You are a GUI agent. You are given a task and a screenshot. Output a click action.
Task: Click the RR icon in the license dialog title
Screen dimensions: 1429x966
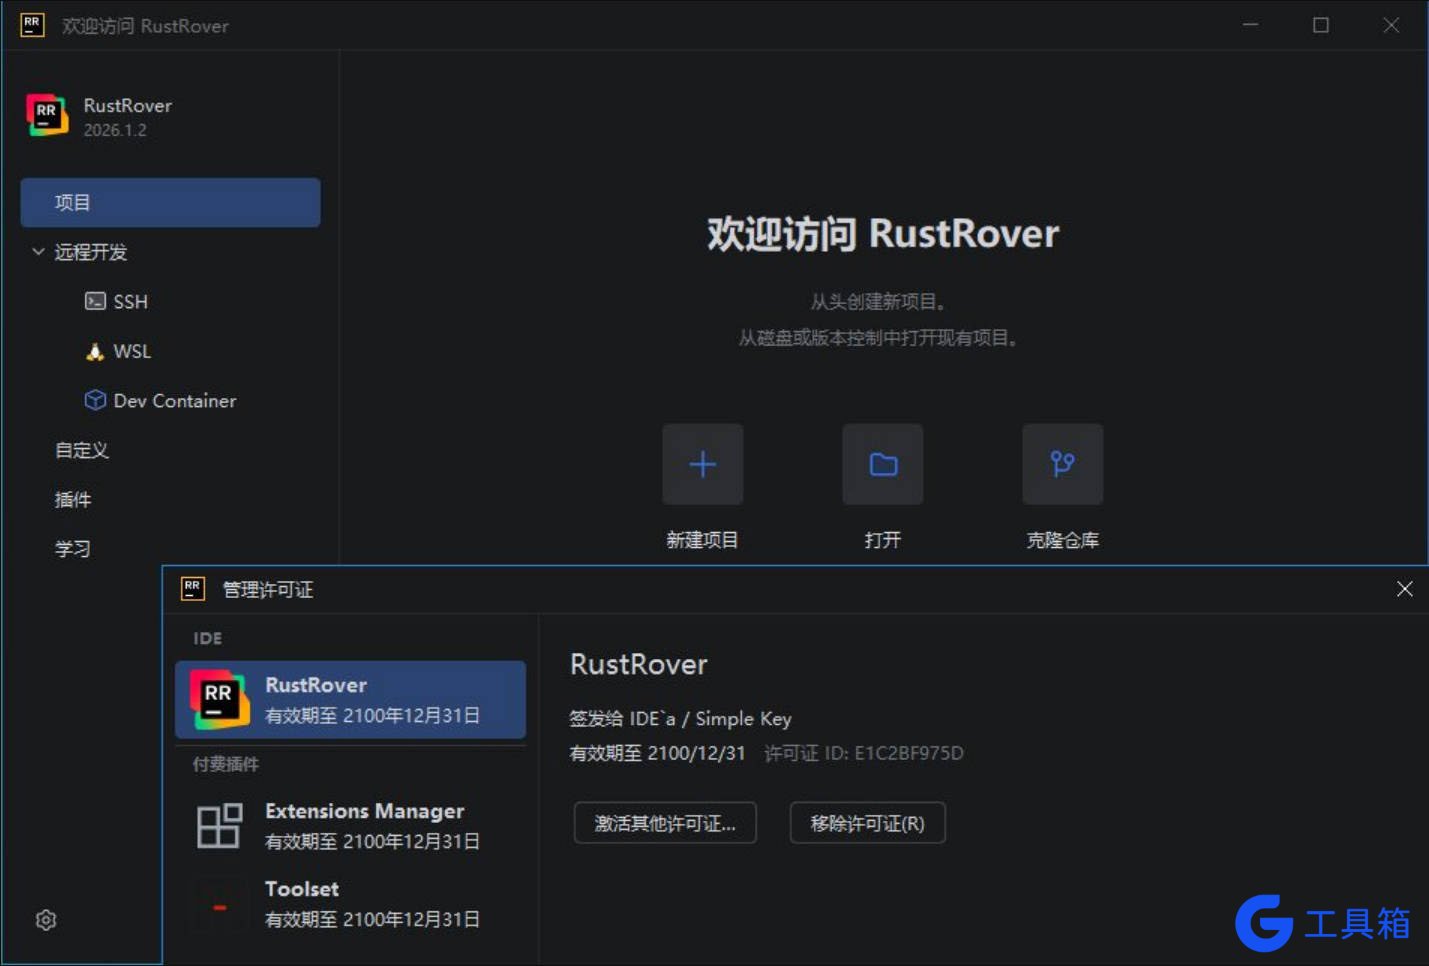193,589
